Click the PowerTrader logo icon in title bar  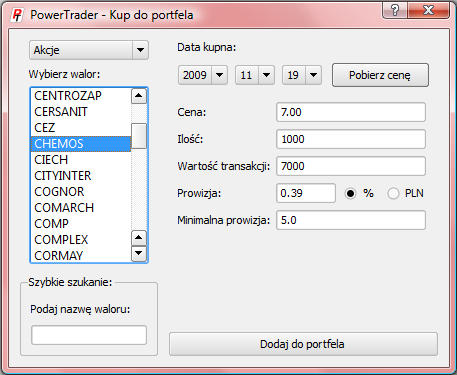tap(17, 15)
